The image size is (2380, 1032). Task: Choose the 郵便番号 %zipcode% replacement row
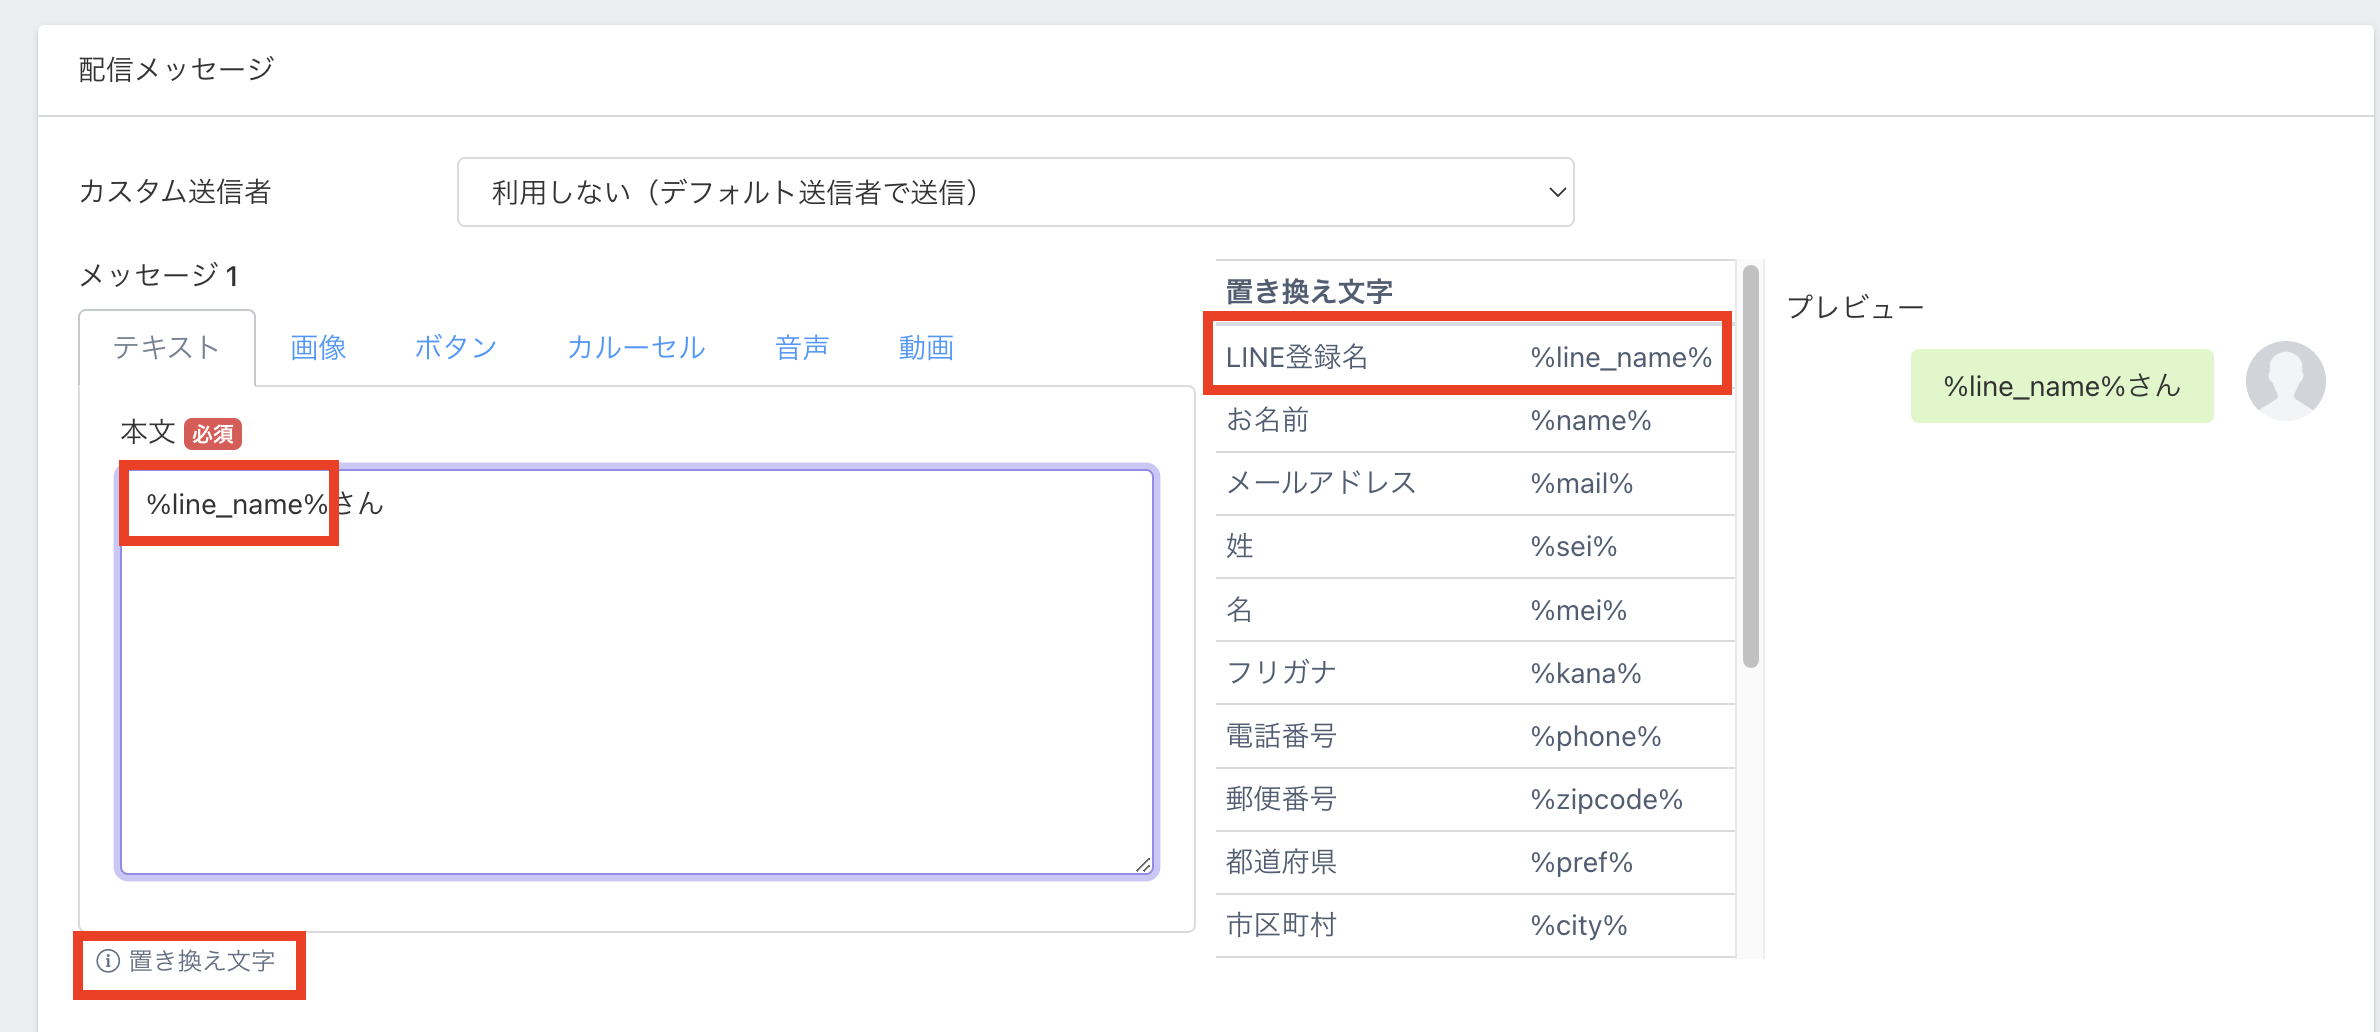tap(1474, 800)
